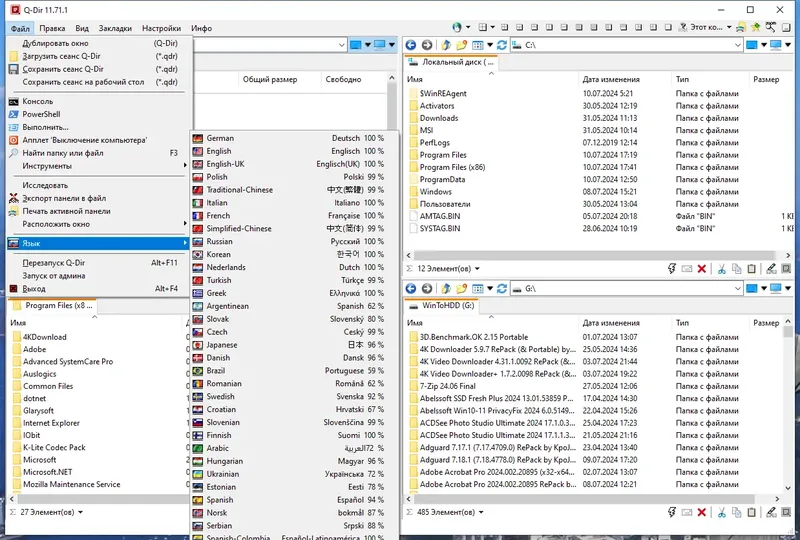Expand the '485 Элемент(ов)' dropdown
The height and width of the screenshot is (540, 800).
coord(481,512)
